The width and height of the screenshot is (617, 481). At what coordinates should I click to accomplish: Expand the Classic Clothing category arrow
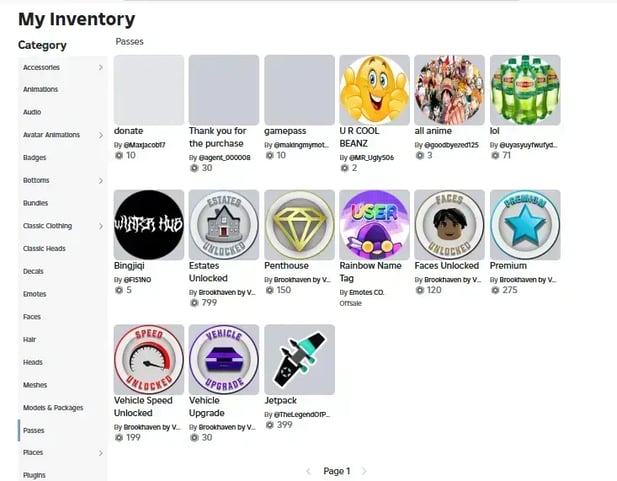pyautogui.click(x=101, y=226)
